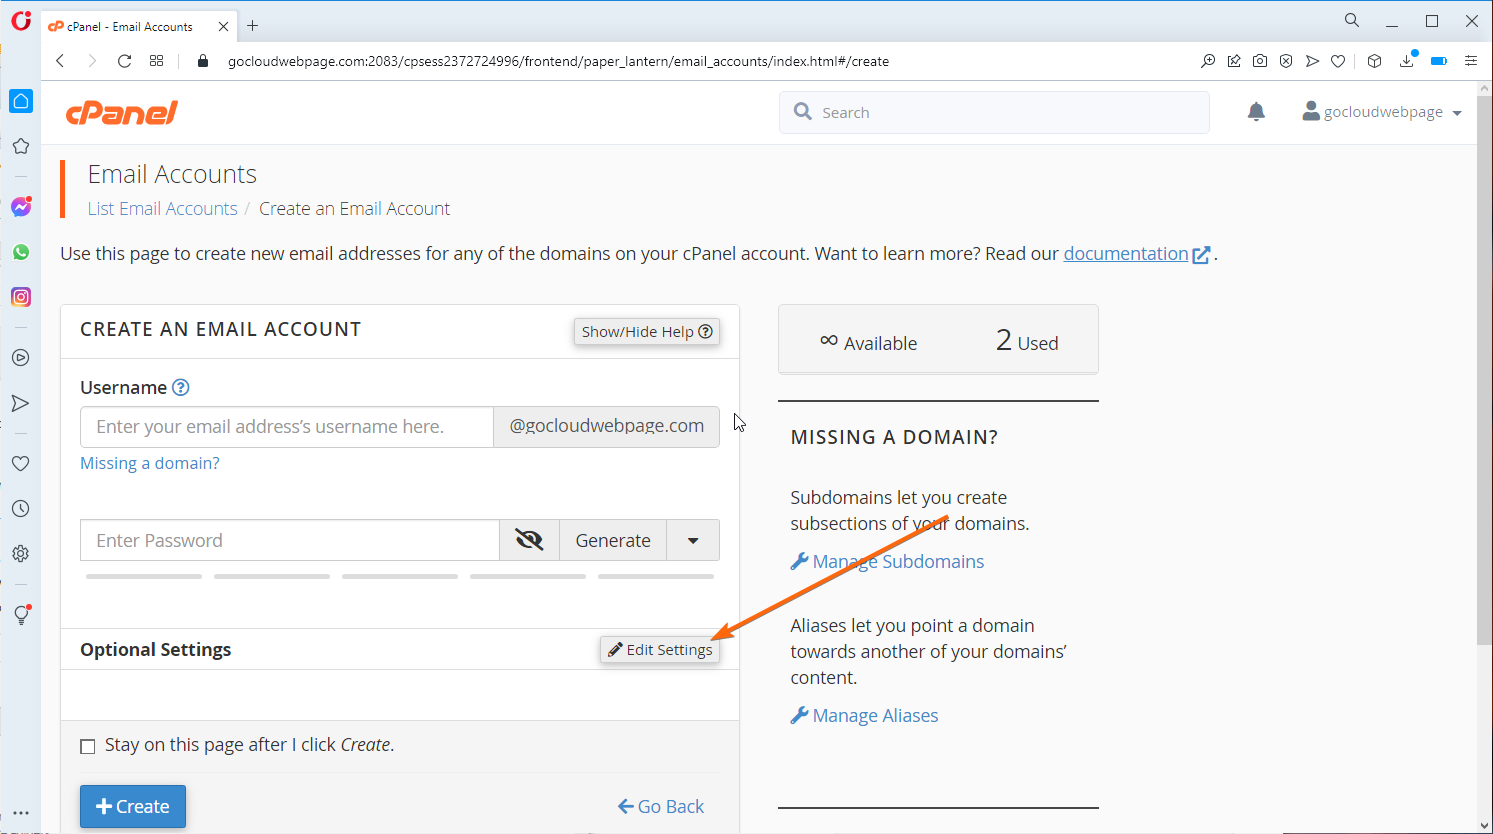The height and width of the screenshot is (834, 1493).
Task: Click the cPanel Search box
Action: (994, 112)
